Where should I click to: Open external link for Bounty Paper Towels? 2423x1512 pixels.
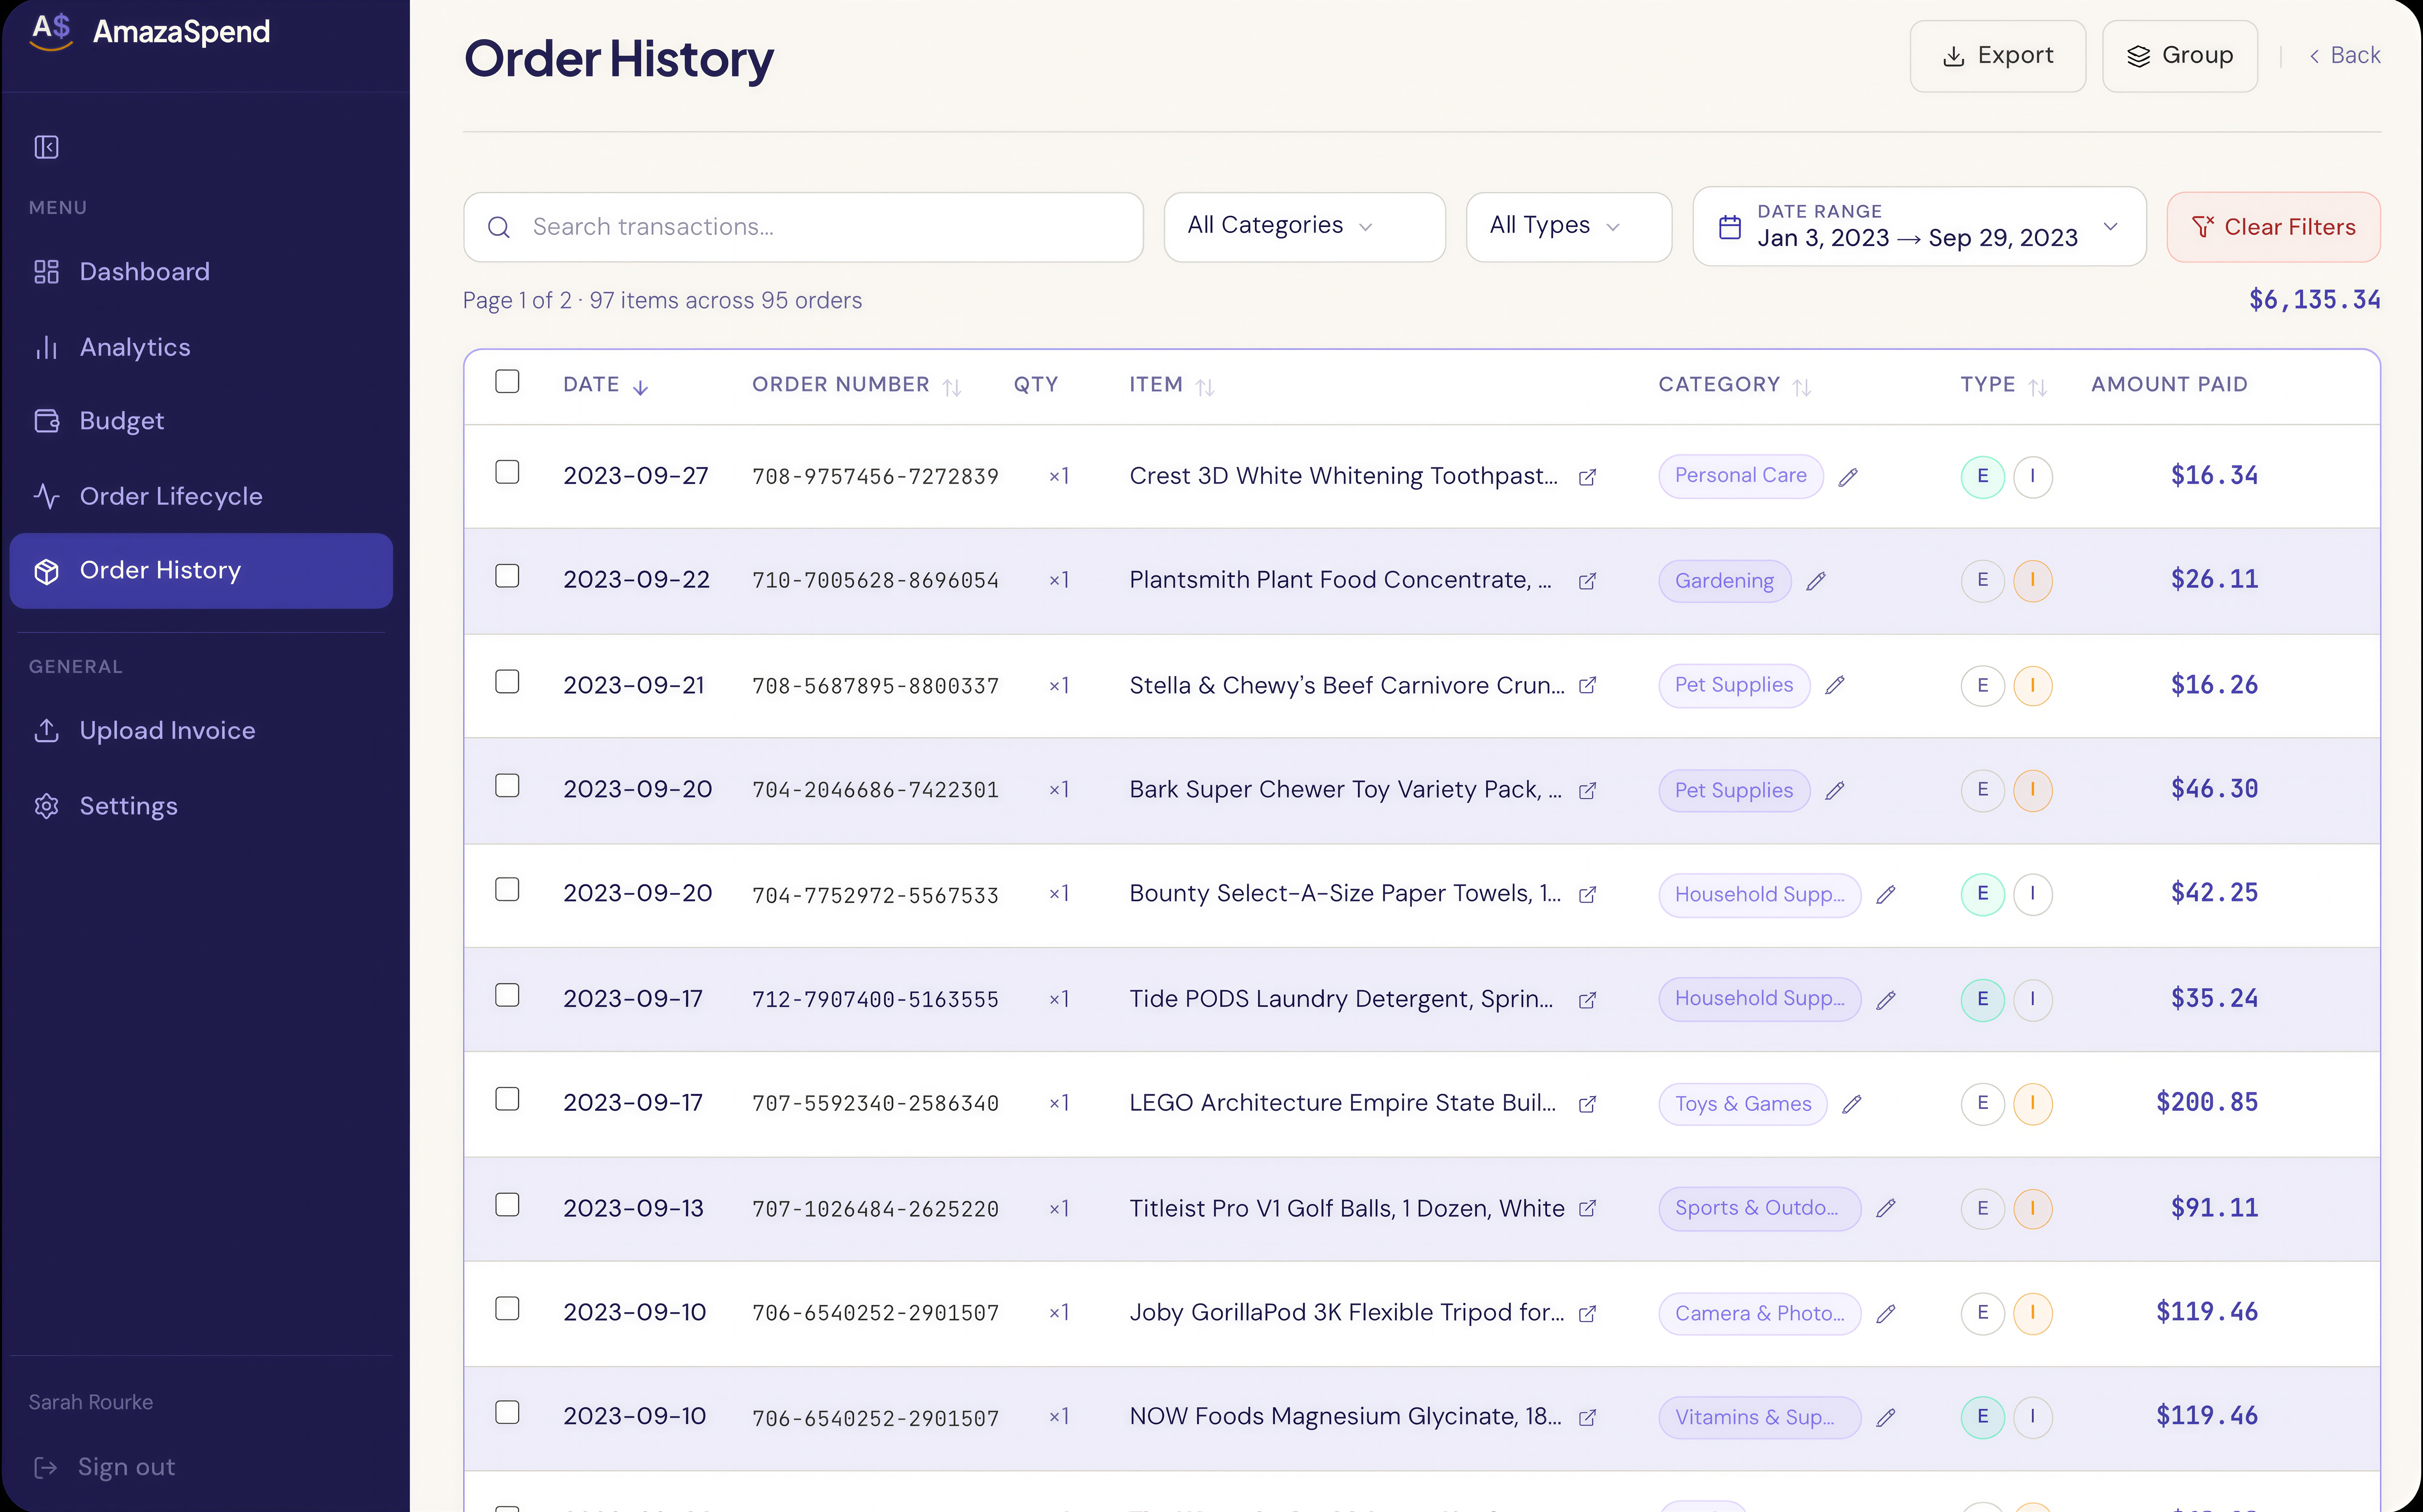tap(1587, 895)
